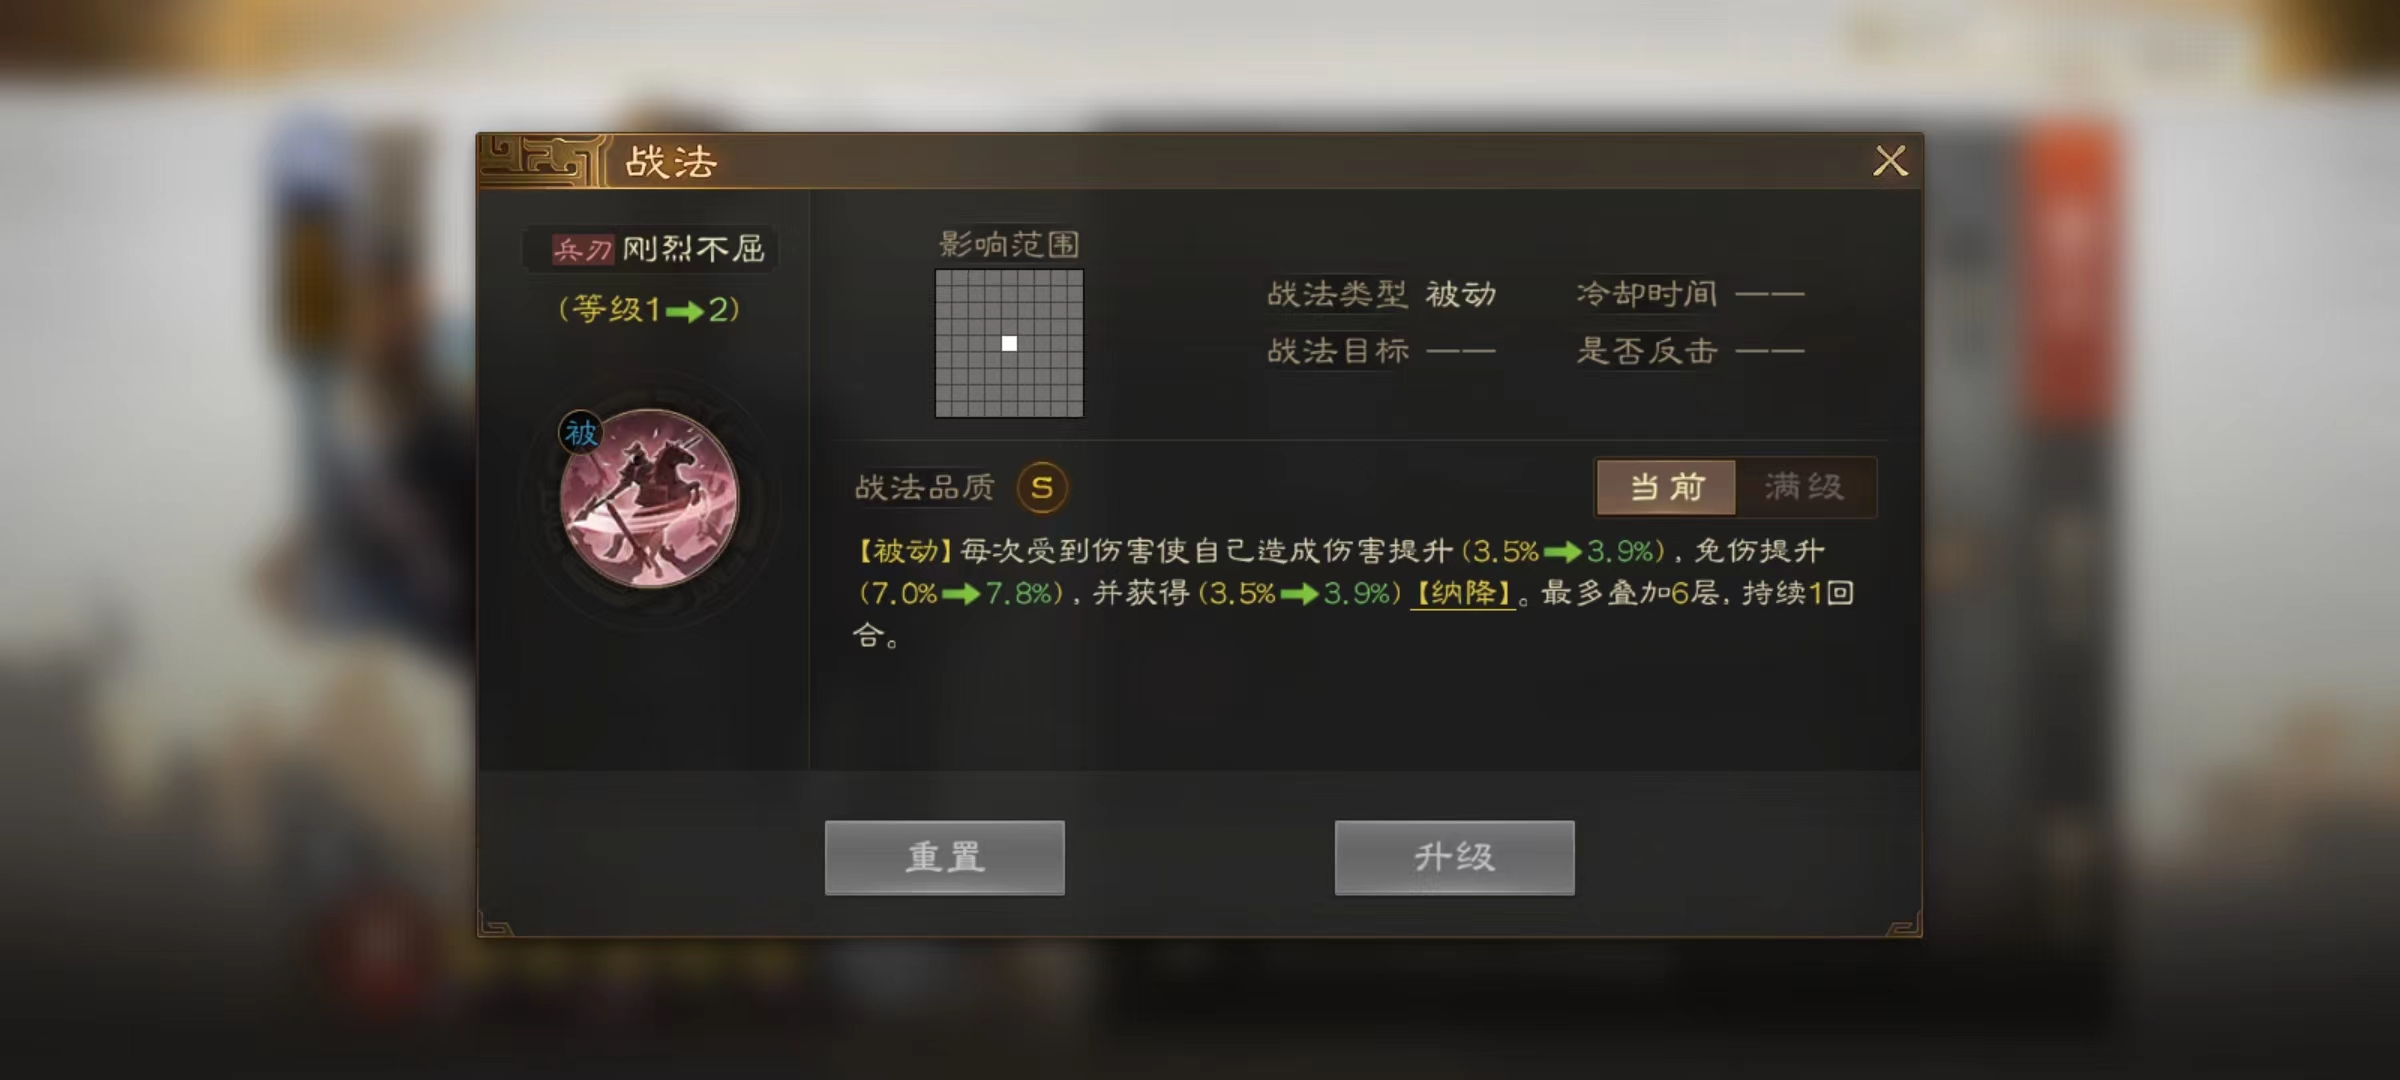2400x1080 pixels.
Task: Click the 刚烈不屈 skill name label
Action: pyautogui.click(x=693, y=249)
